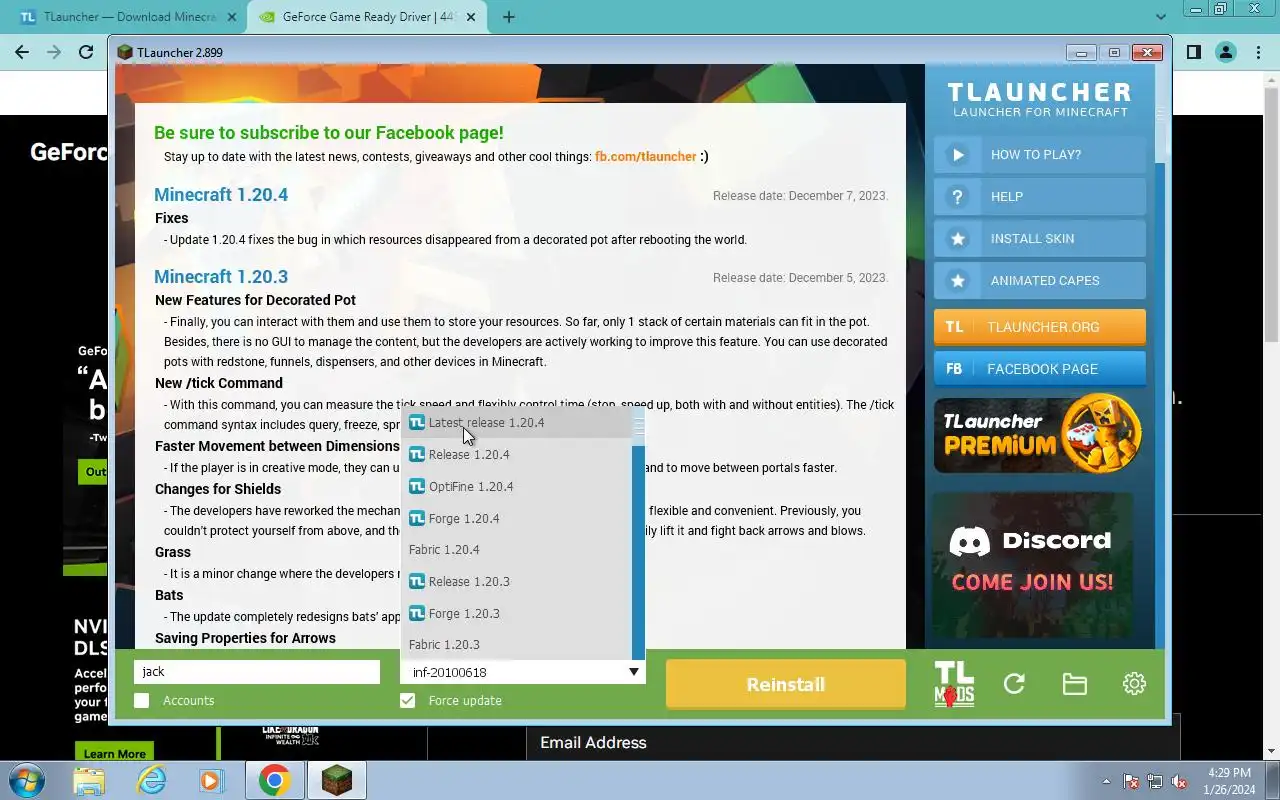This screenshot has width=1280, height=800.
Task: Click TL icon next to OptiFine 1.20.4
Action: tap(417, 487)
